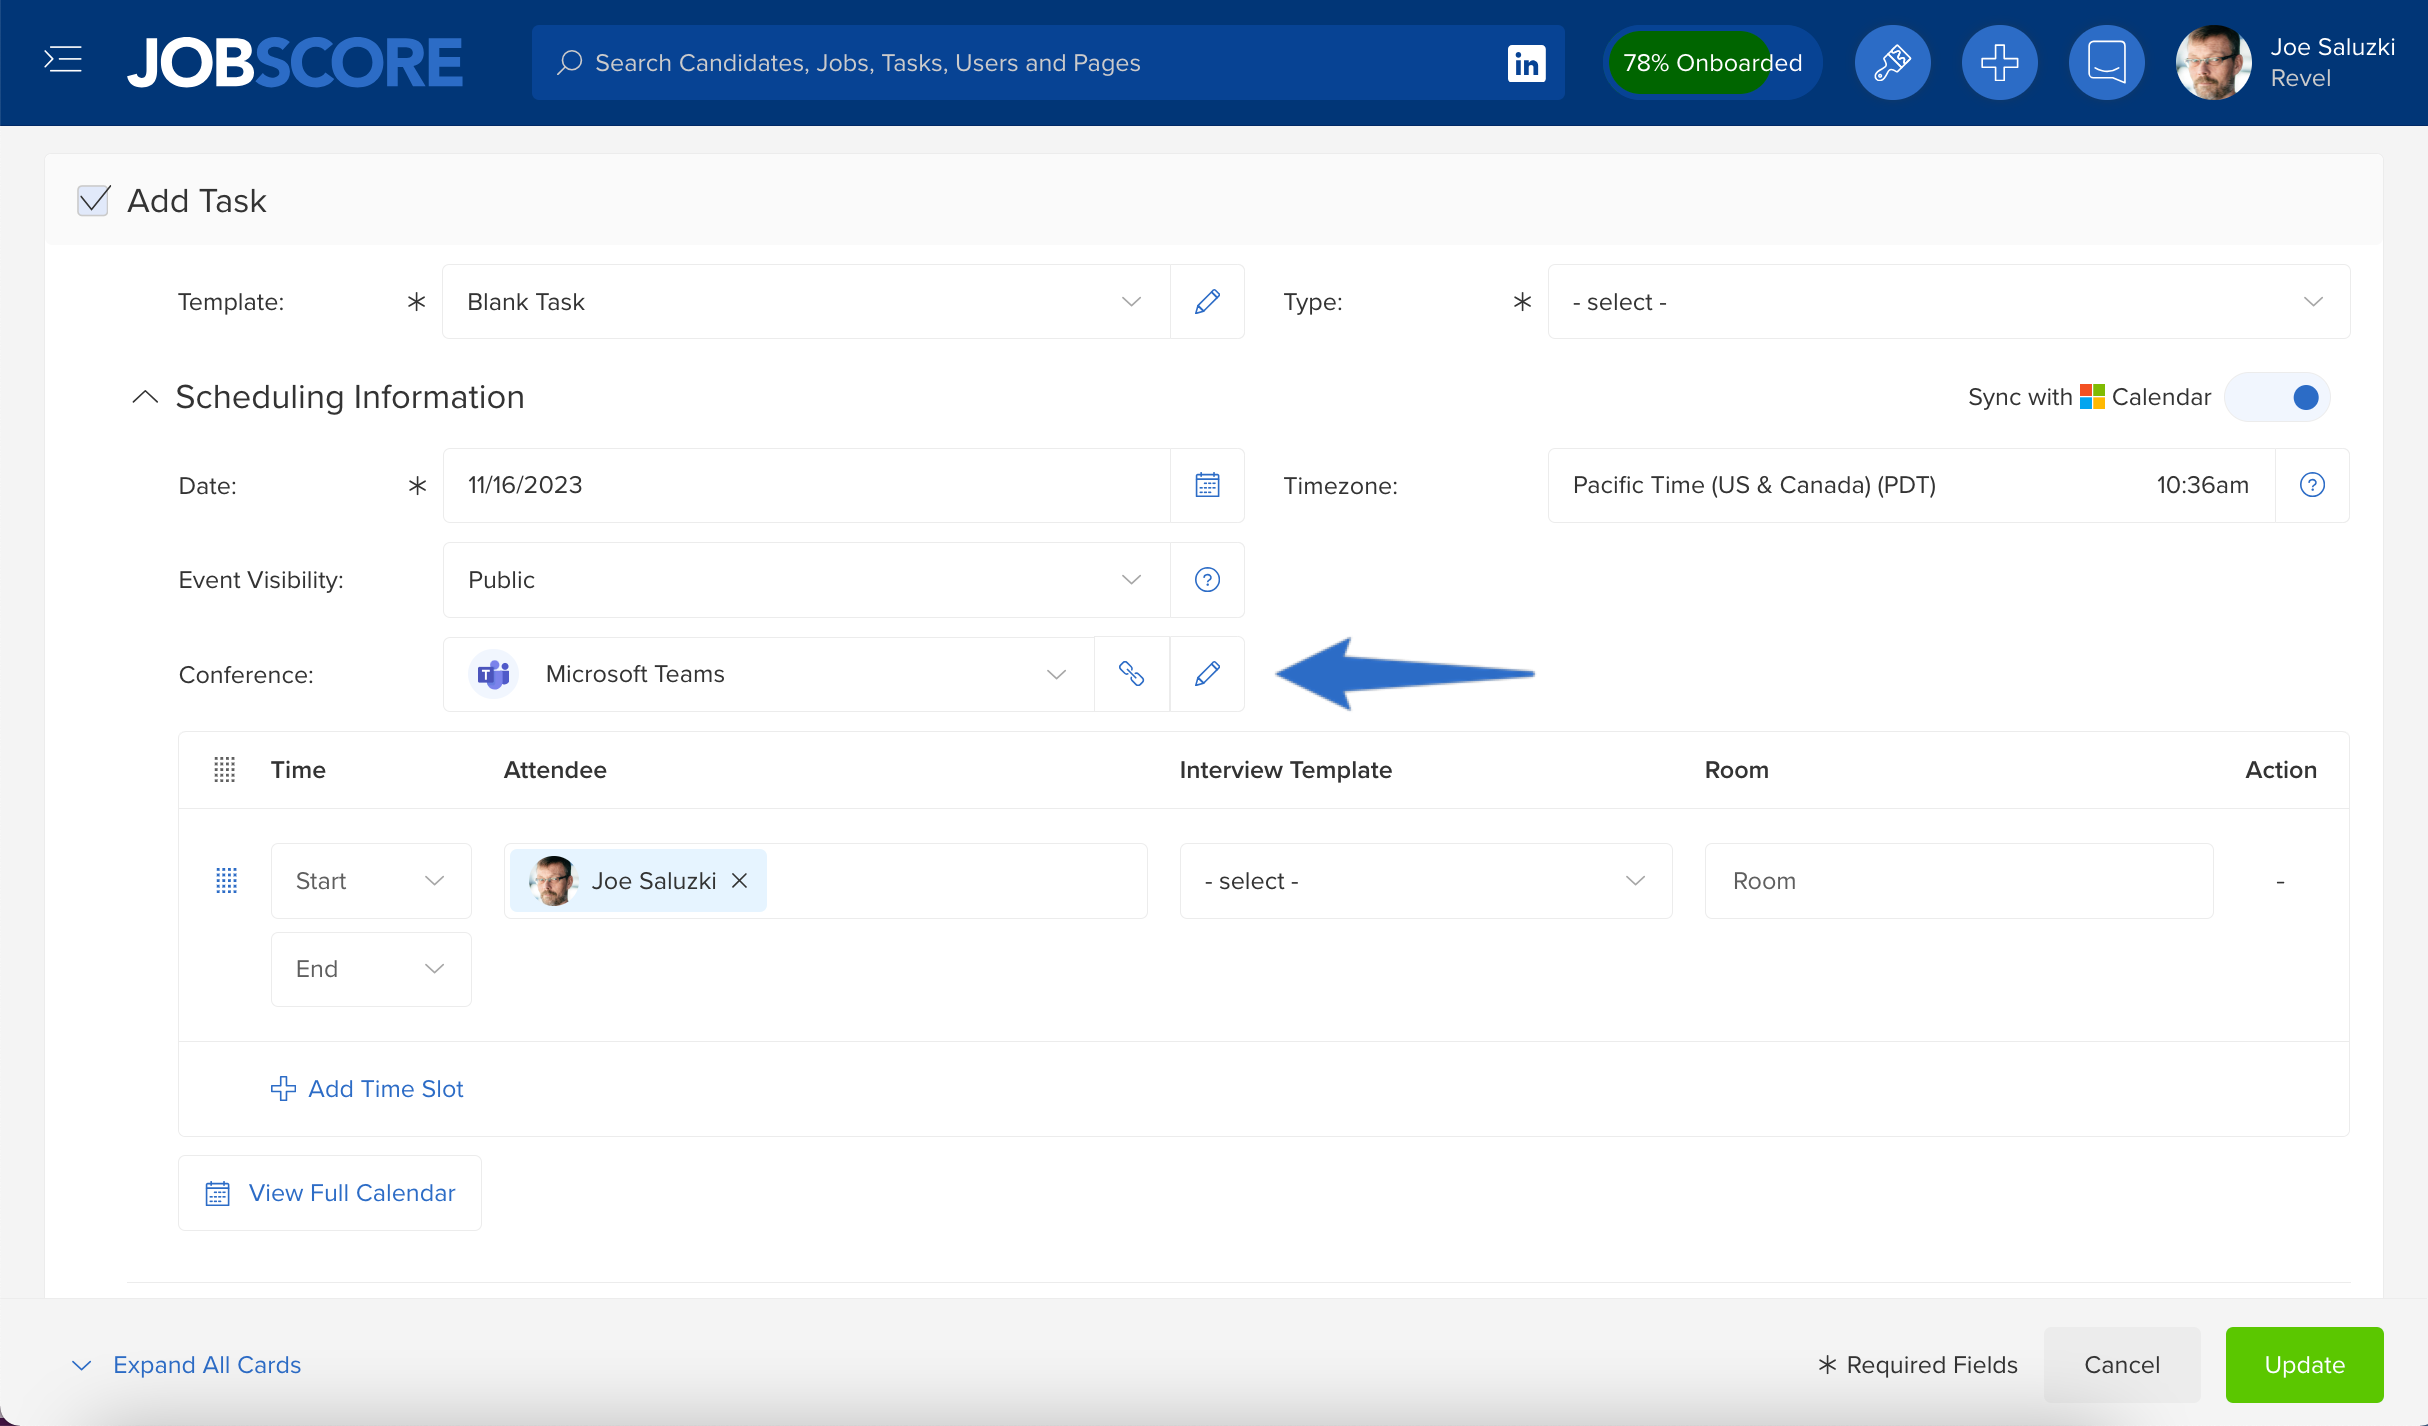This screenshot has width=2428, height=1426.
Task: Remove Joe Saluzki attendee with X
Action: click(x=739, y=880)
